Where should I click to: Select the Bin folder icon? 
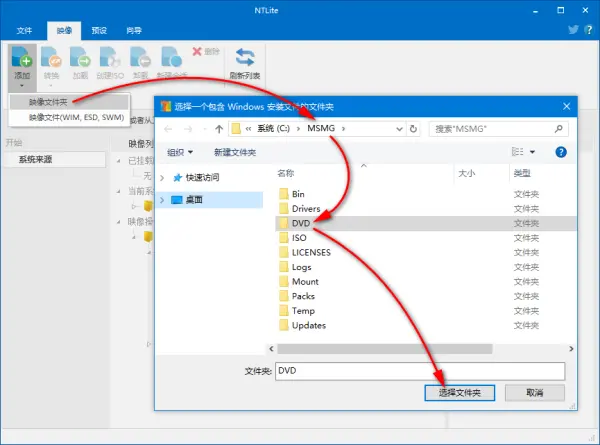tap(284, 194)
